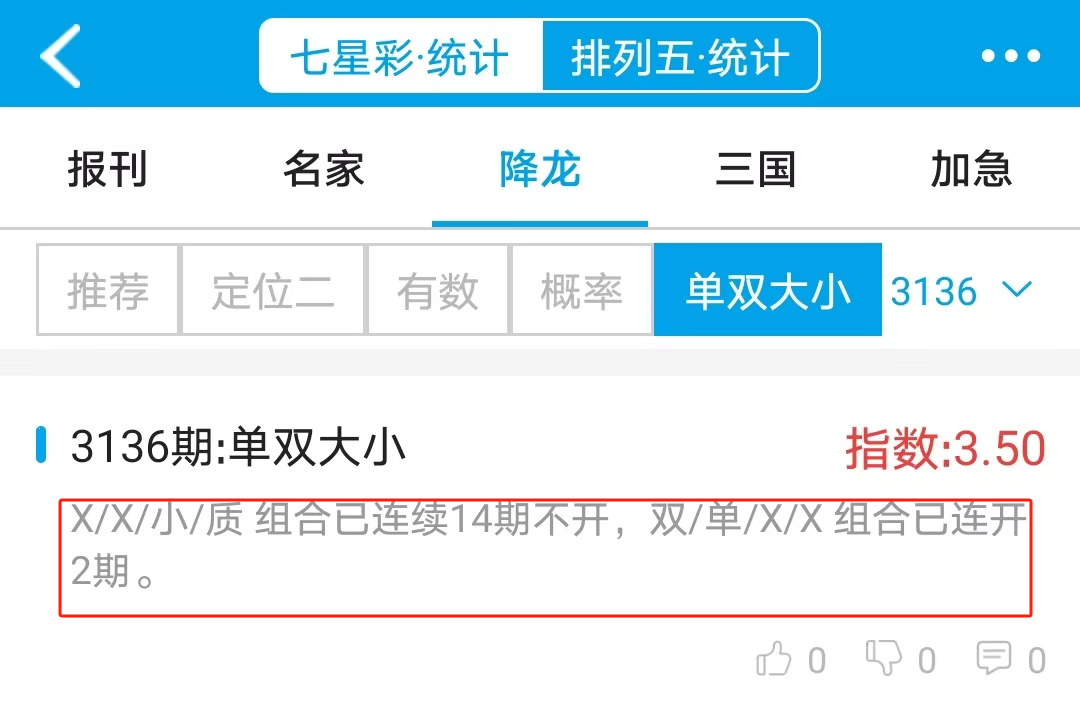Select the 定位二 filter button

coord(273,290)
